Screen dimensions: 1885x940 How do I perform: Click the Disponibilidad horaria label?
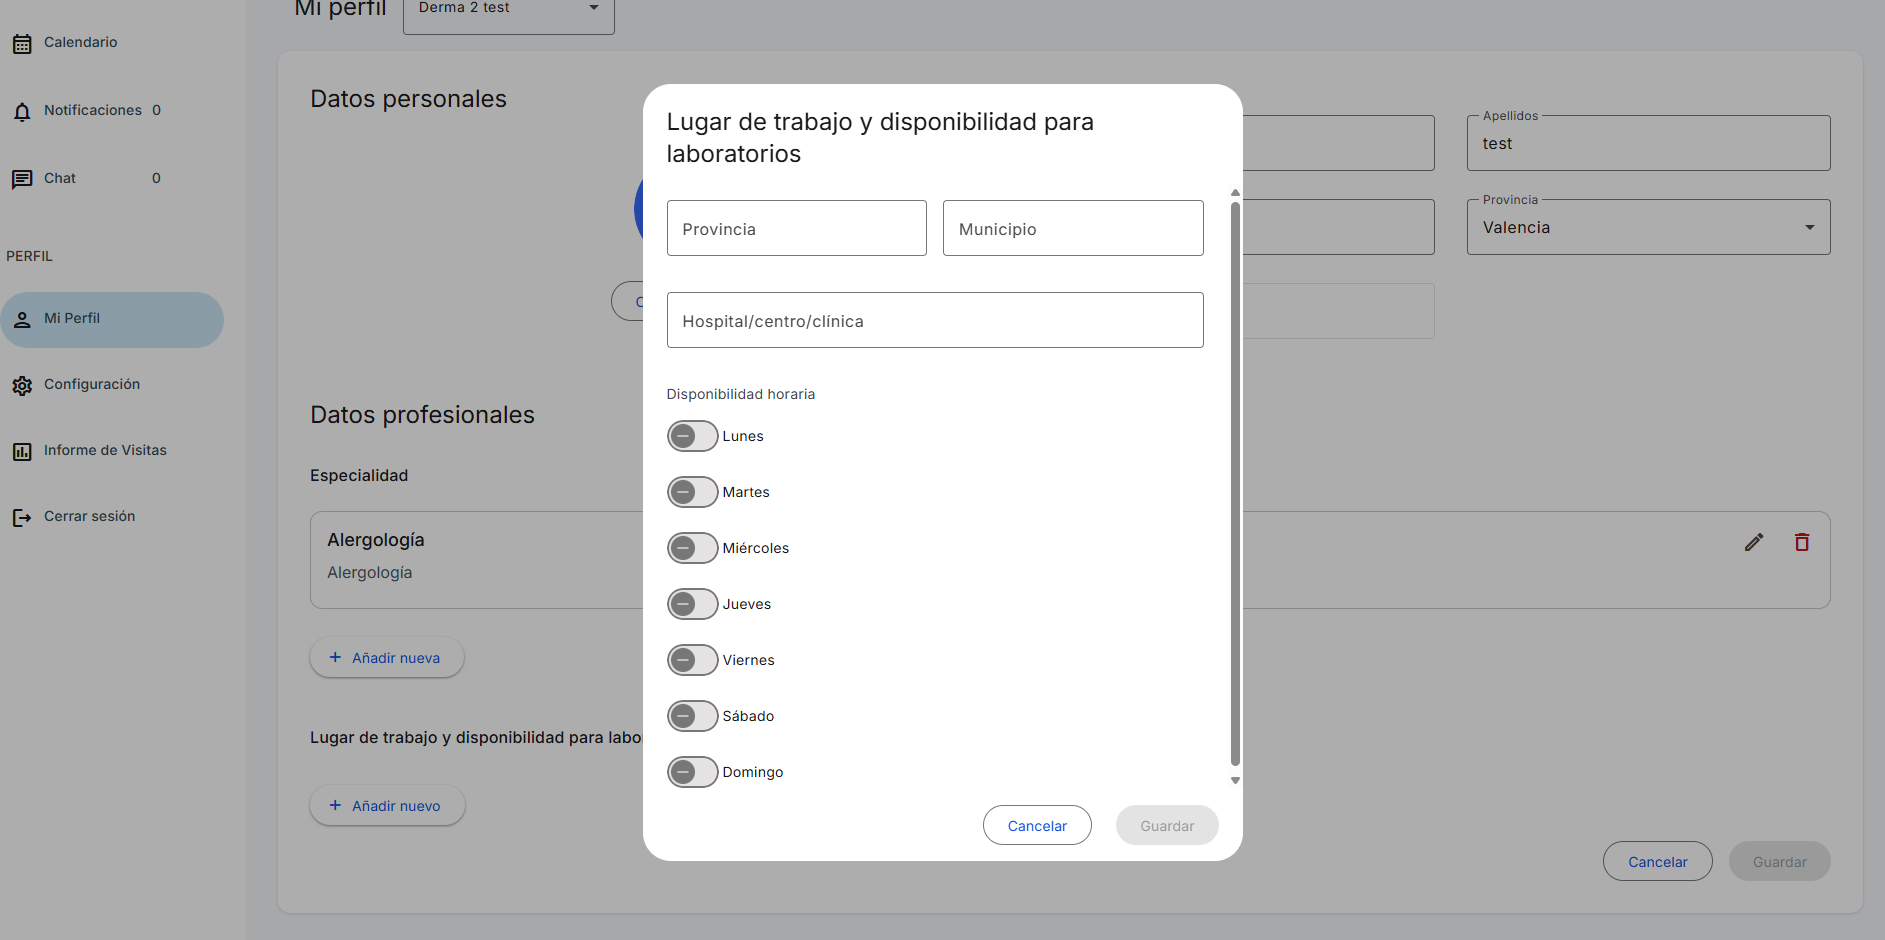tap(741, 394)
